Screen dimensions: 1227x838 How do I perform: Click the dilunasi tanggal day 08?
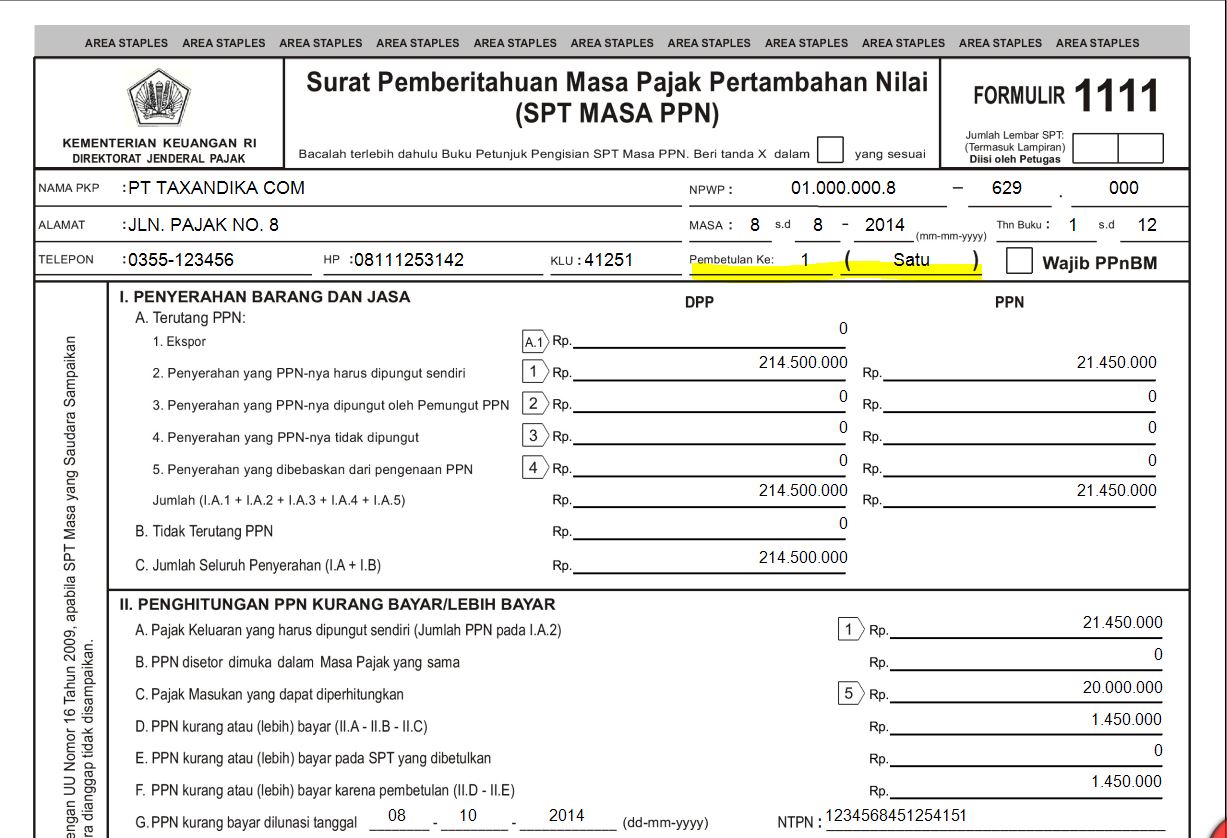(x=397, y=815)
